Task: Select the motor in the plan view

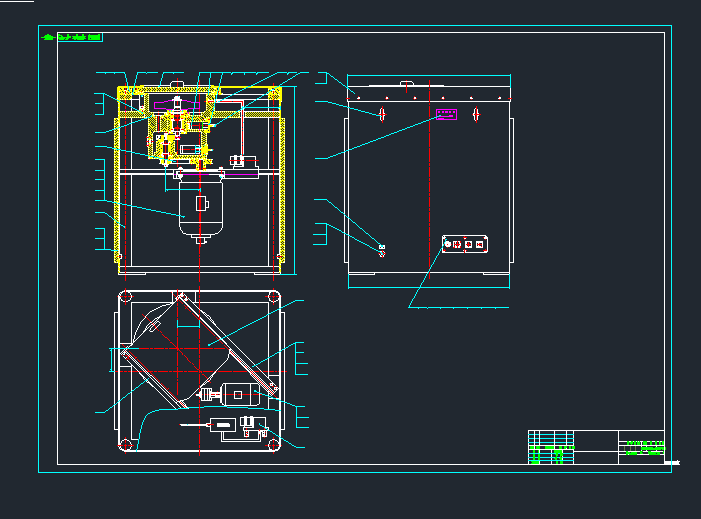Action: pos(241,394)
